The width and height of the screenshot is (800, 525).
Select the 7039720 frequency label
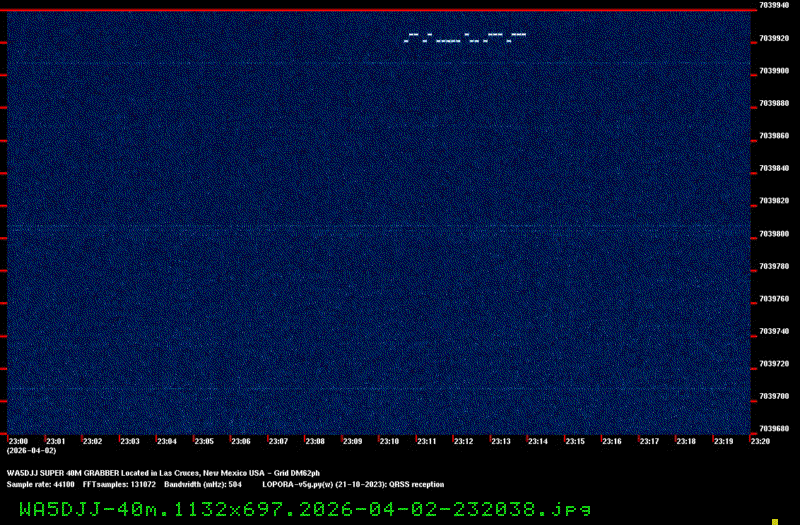[x=774, y=364]
